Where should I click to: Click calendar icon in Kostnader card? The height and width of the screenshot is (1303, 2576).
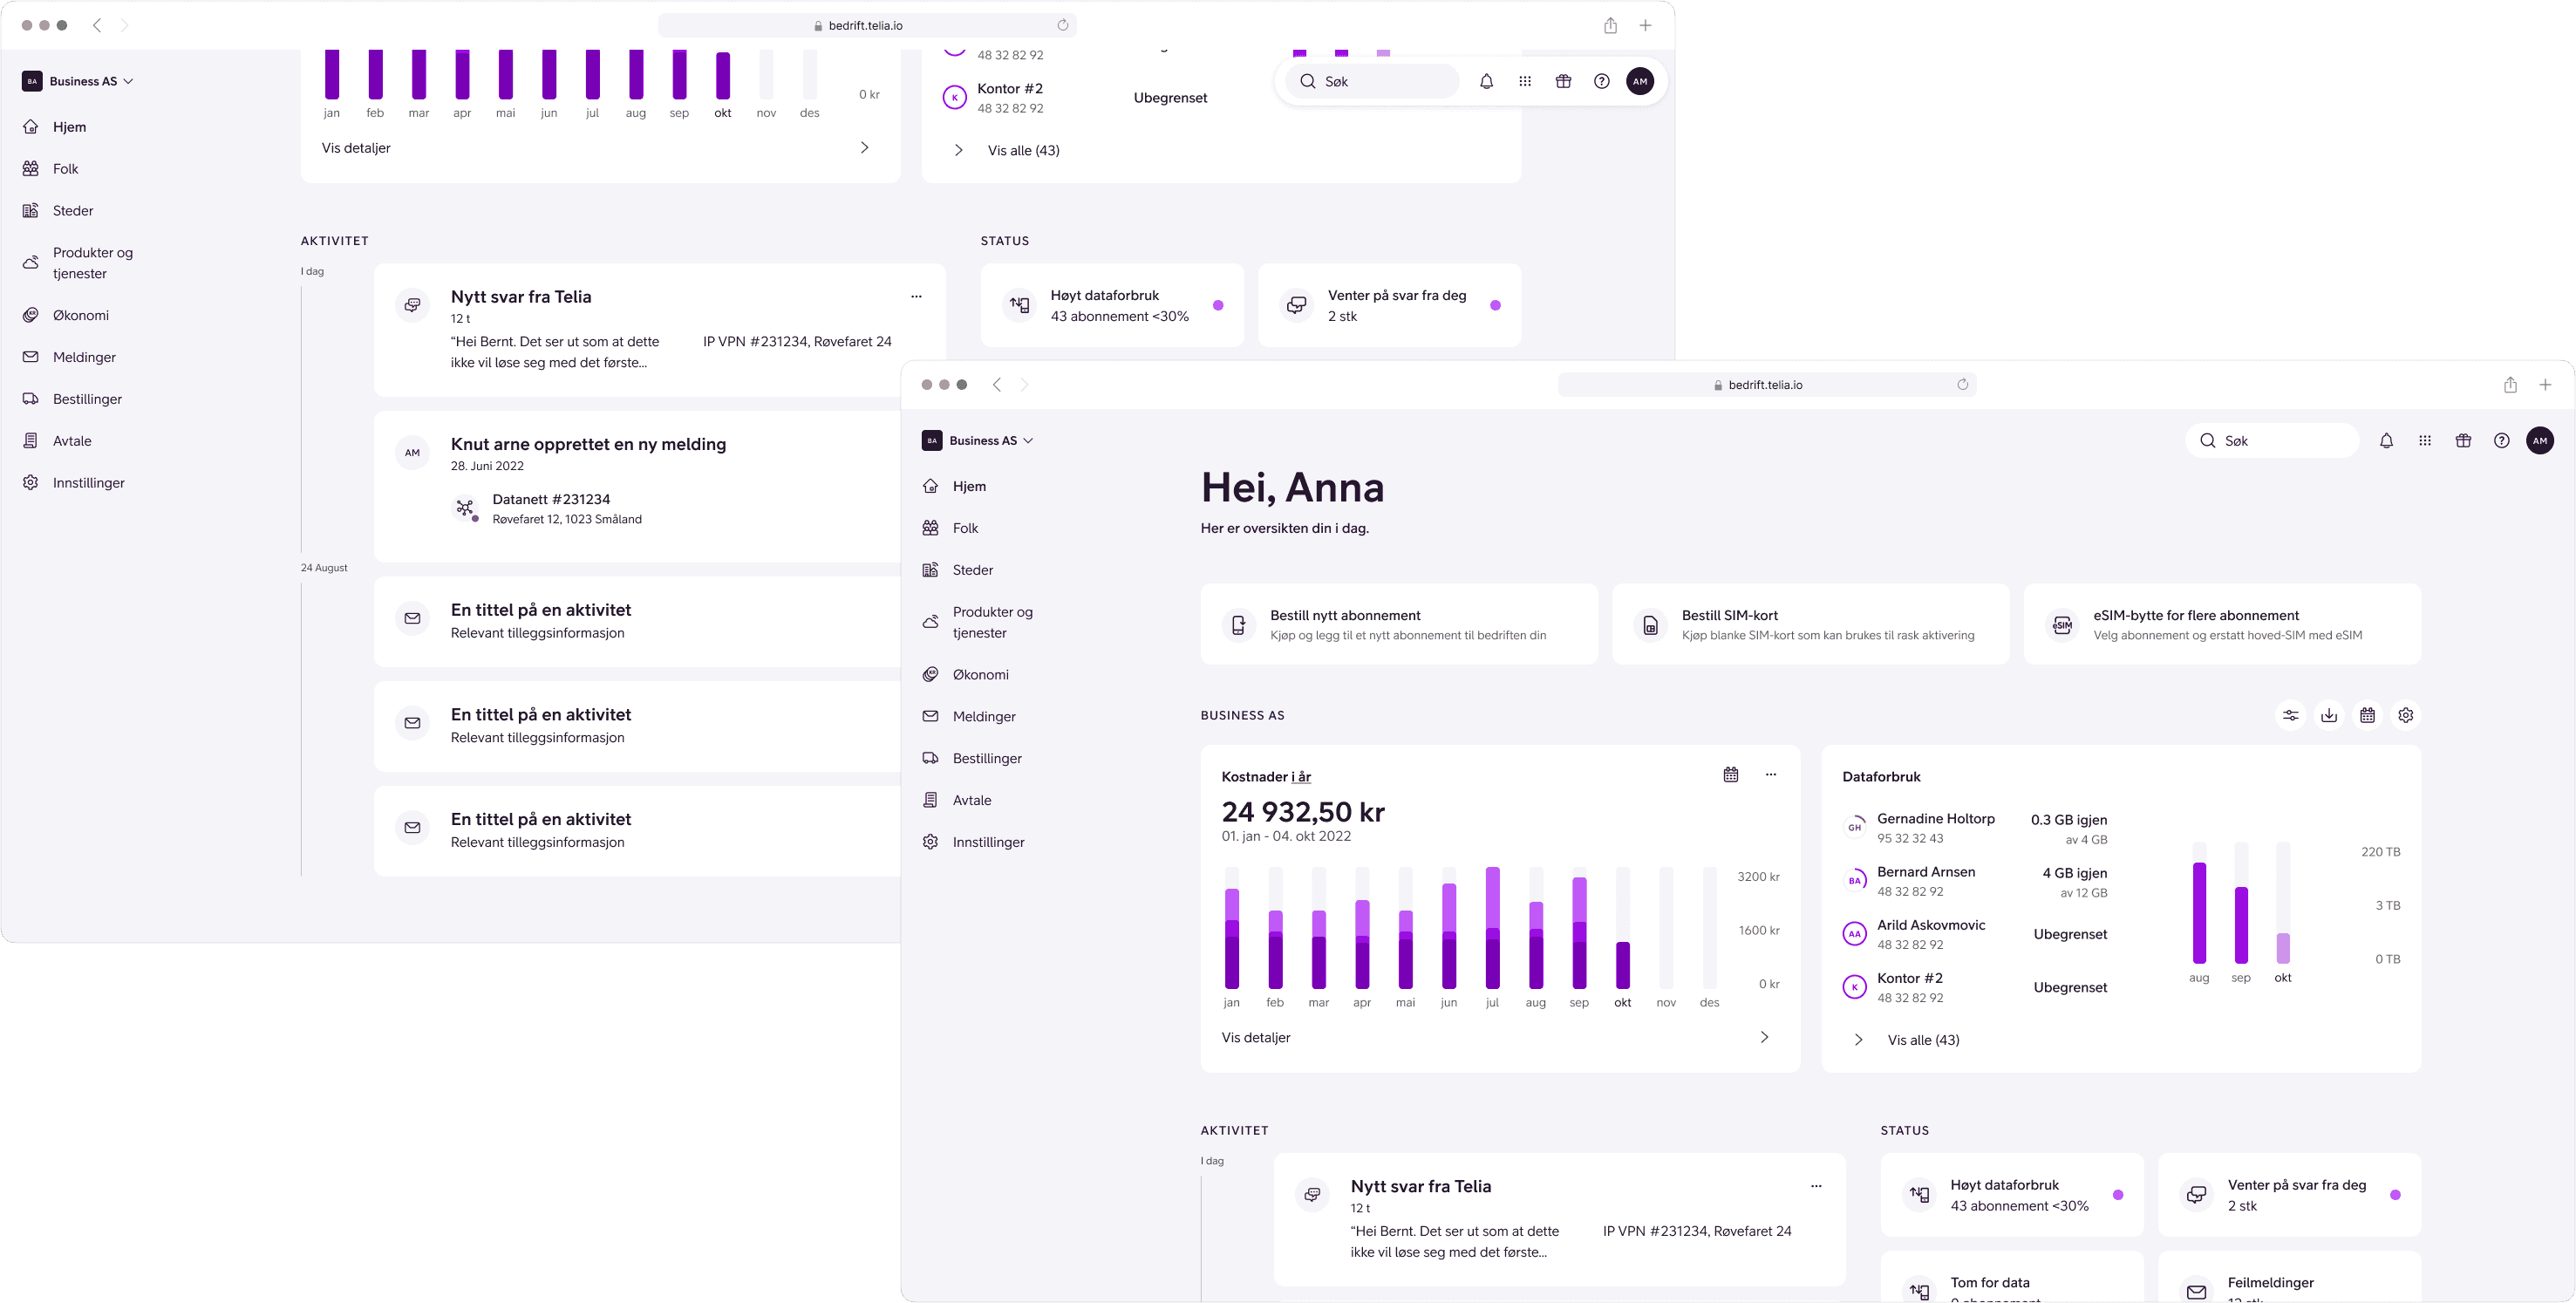coord(1731,774)
